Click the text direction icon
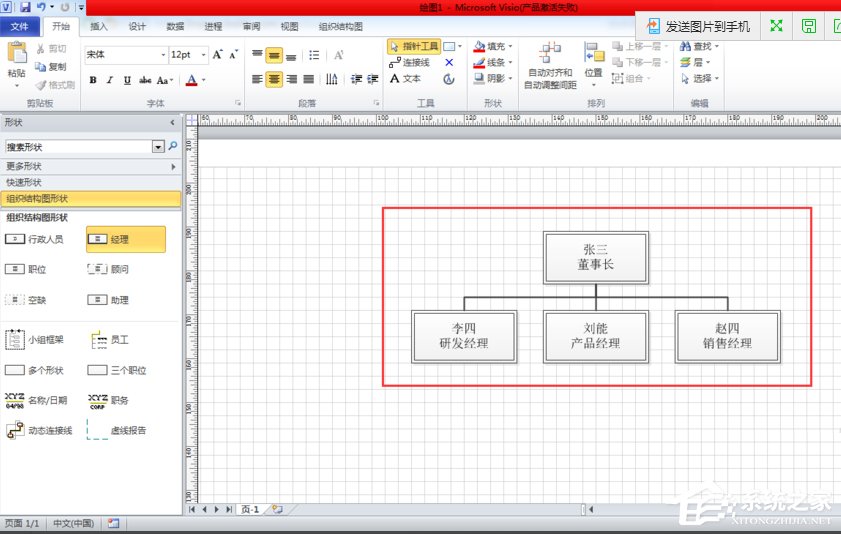 click(x=332, y=79)
